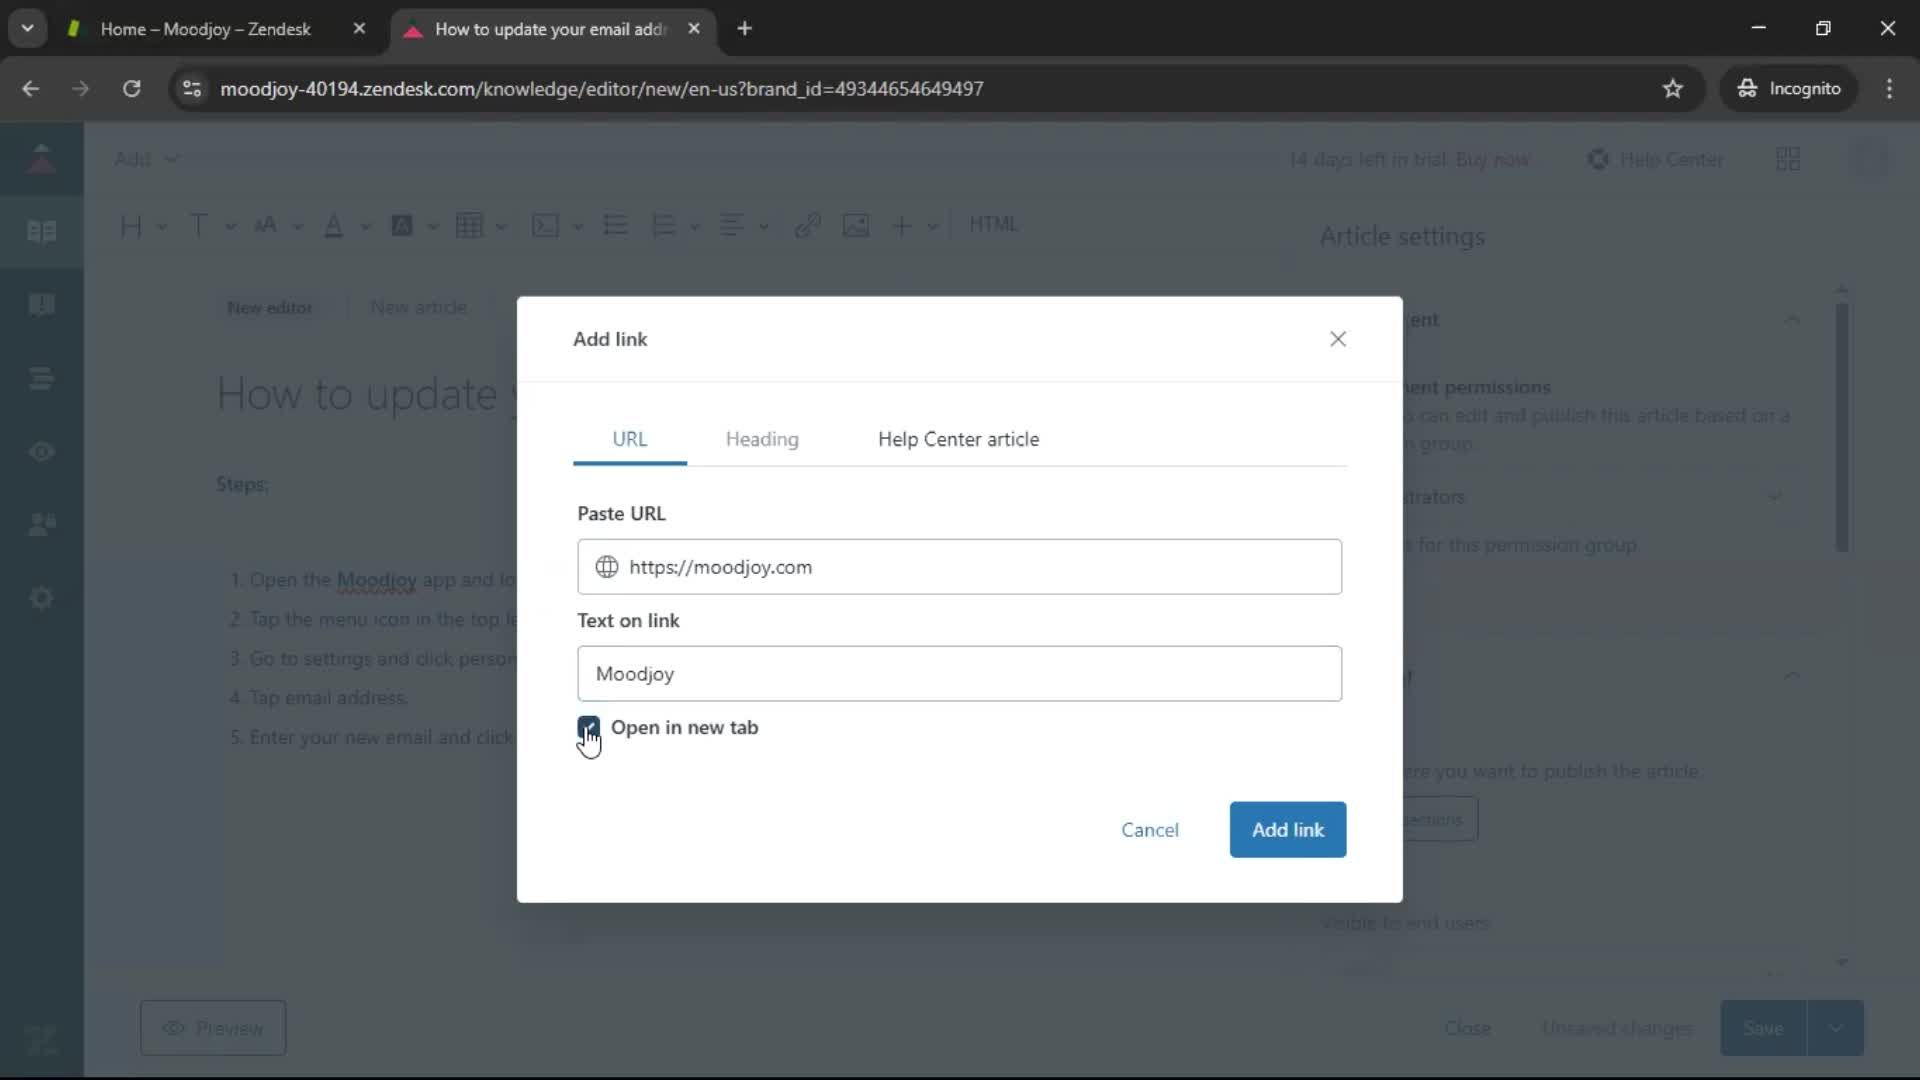
Task: Click the Zendesk logo at sidebar bottom
Action: click(x=41, y=1040)
